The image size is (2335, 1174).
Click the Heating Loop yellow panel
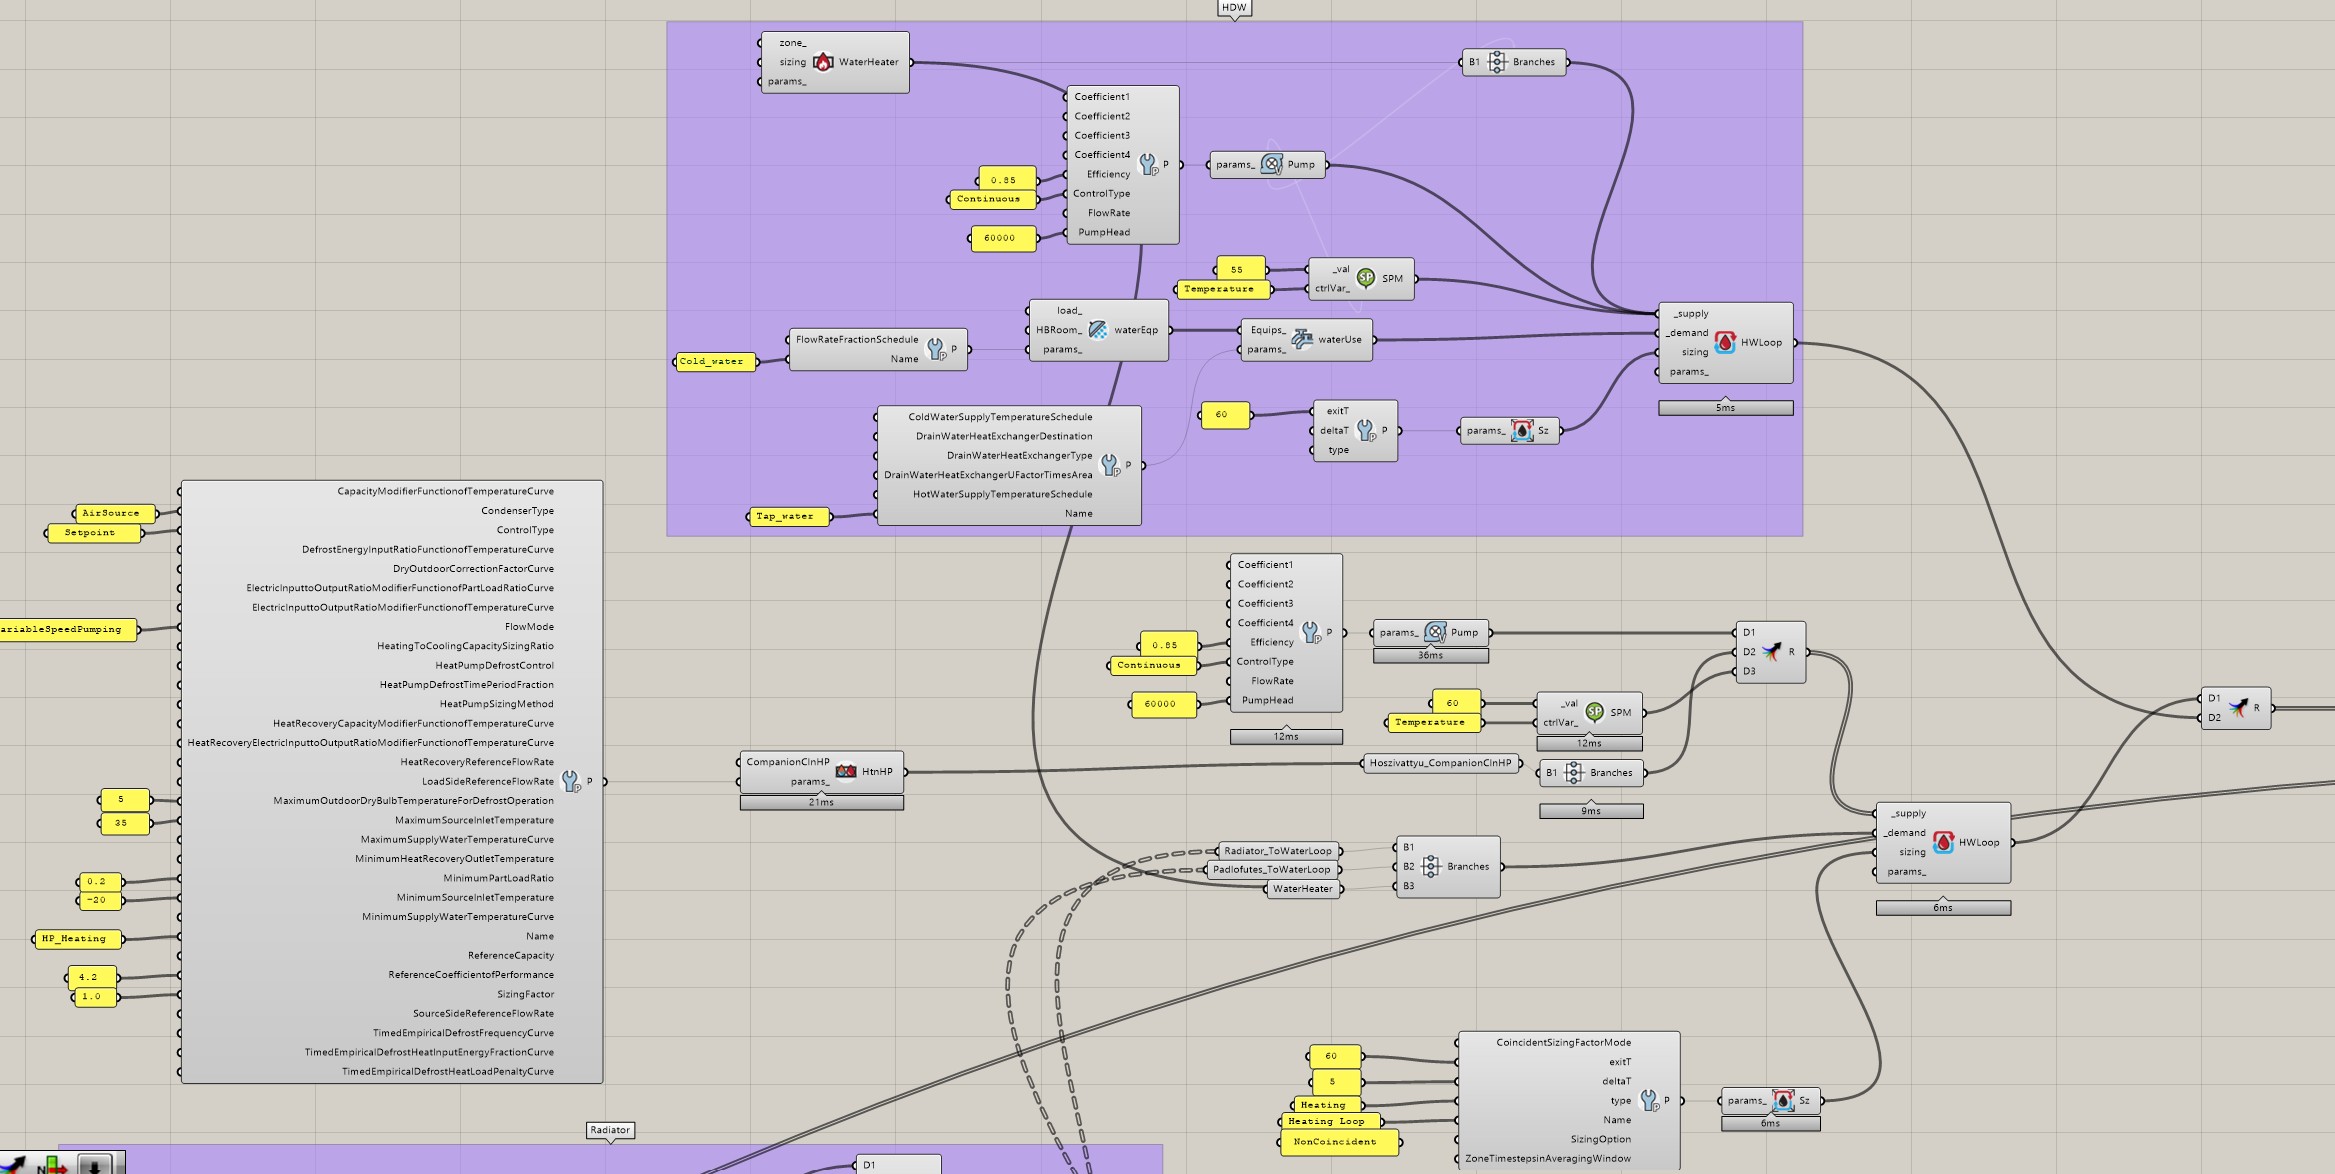[x=1329, y=1121]
